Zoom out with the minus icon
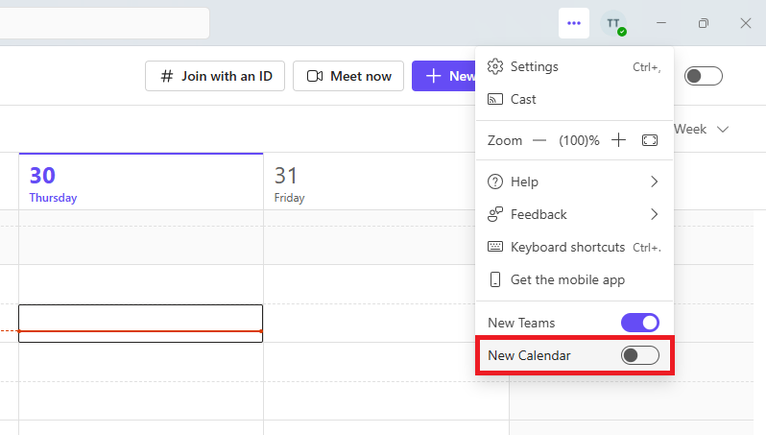766x435 pixels. click(540, 141)
